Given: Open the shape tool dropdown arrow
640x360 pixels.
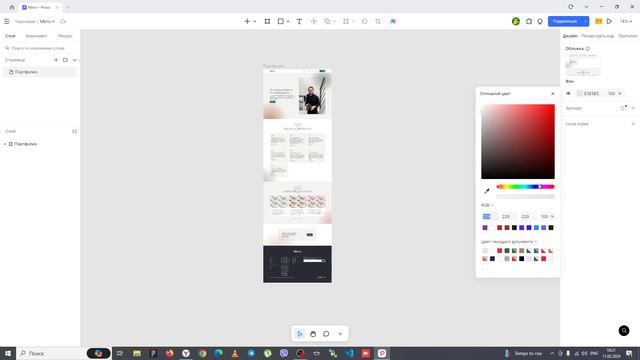Looking at the screenshot, I should tap(288, 21).
